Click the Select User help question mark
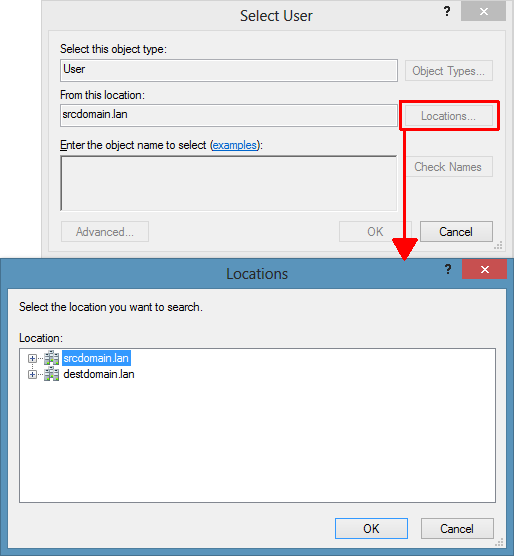This screenshot has width=514, height=556. (x=447, y=12)
